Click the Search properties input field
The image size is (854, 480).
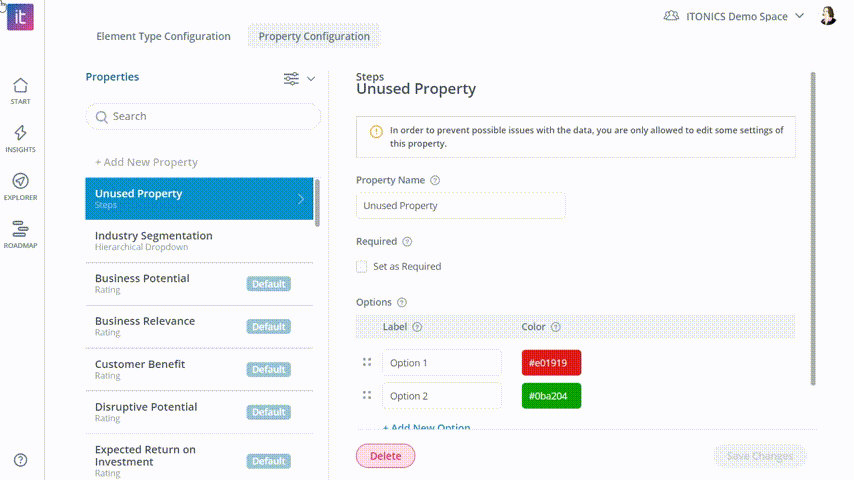[203, 116]
